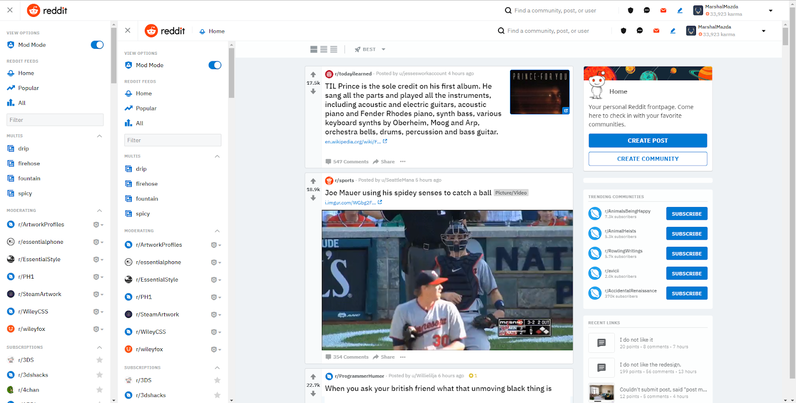The height and width of the screenshot is (403, 796).
Task: Click the reddit logo in the topmost header
Action: [x=47, y=10]
